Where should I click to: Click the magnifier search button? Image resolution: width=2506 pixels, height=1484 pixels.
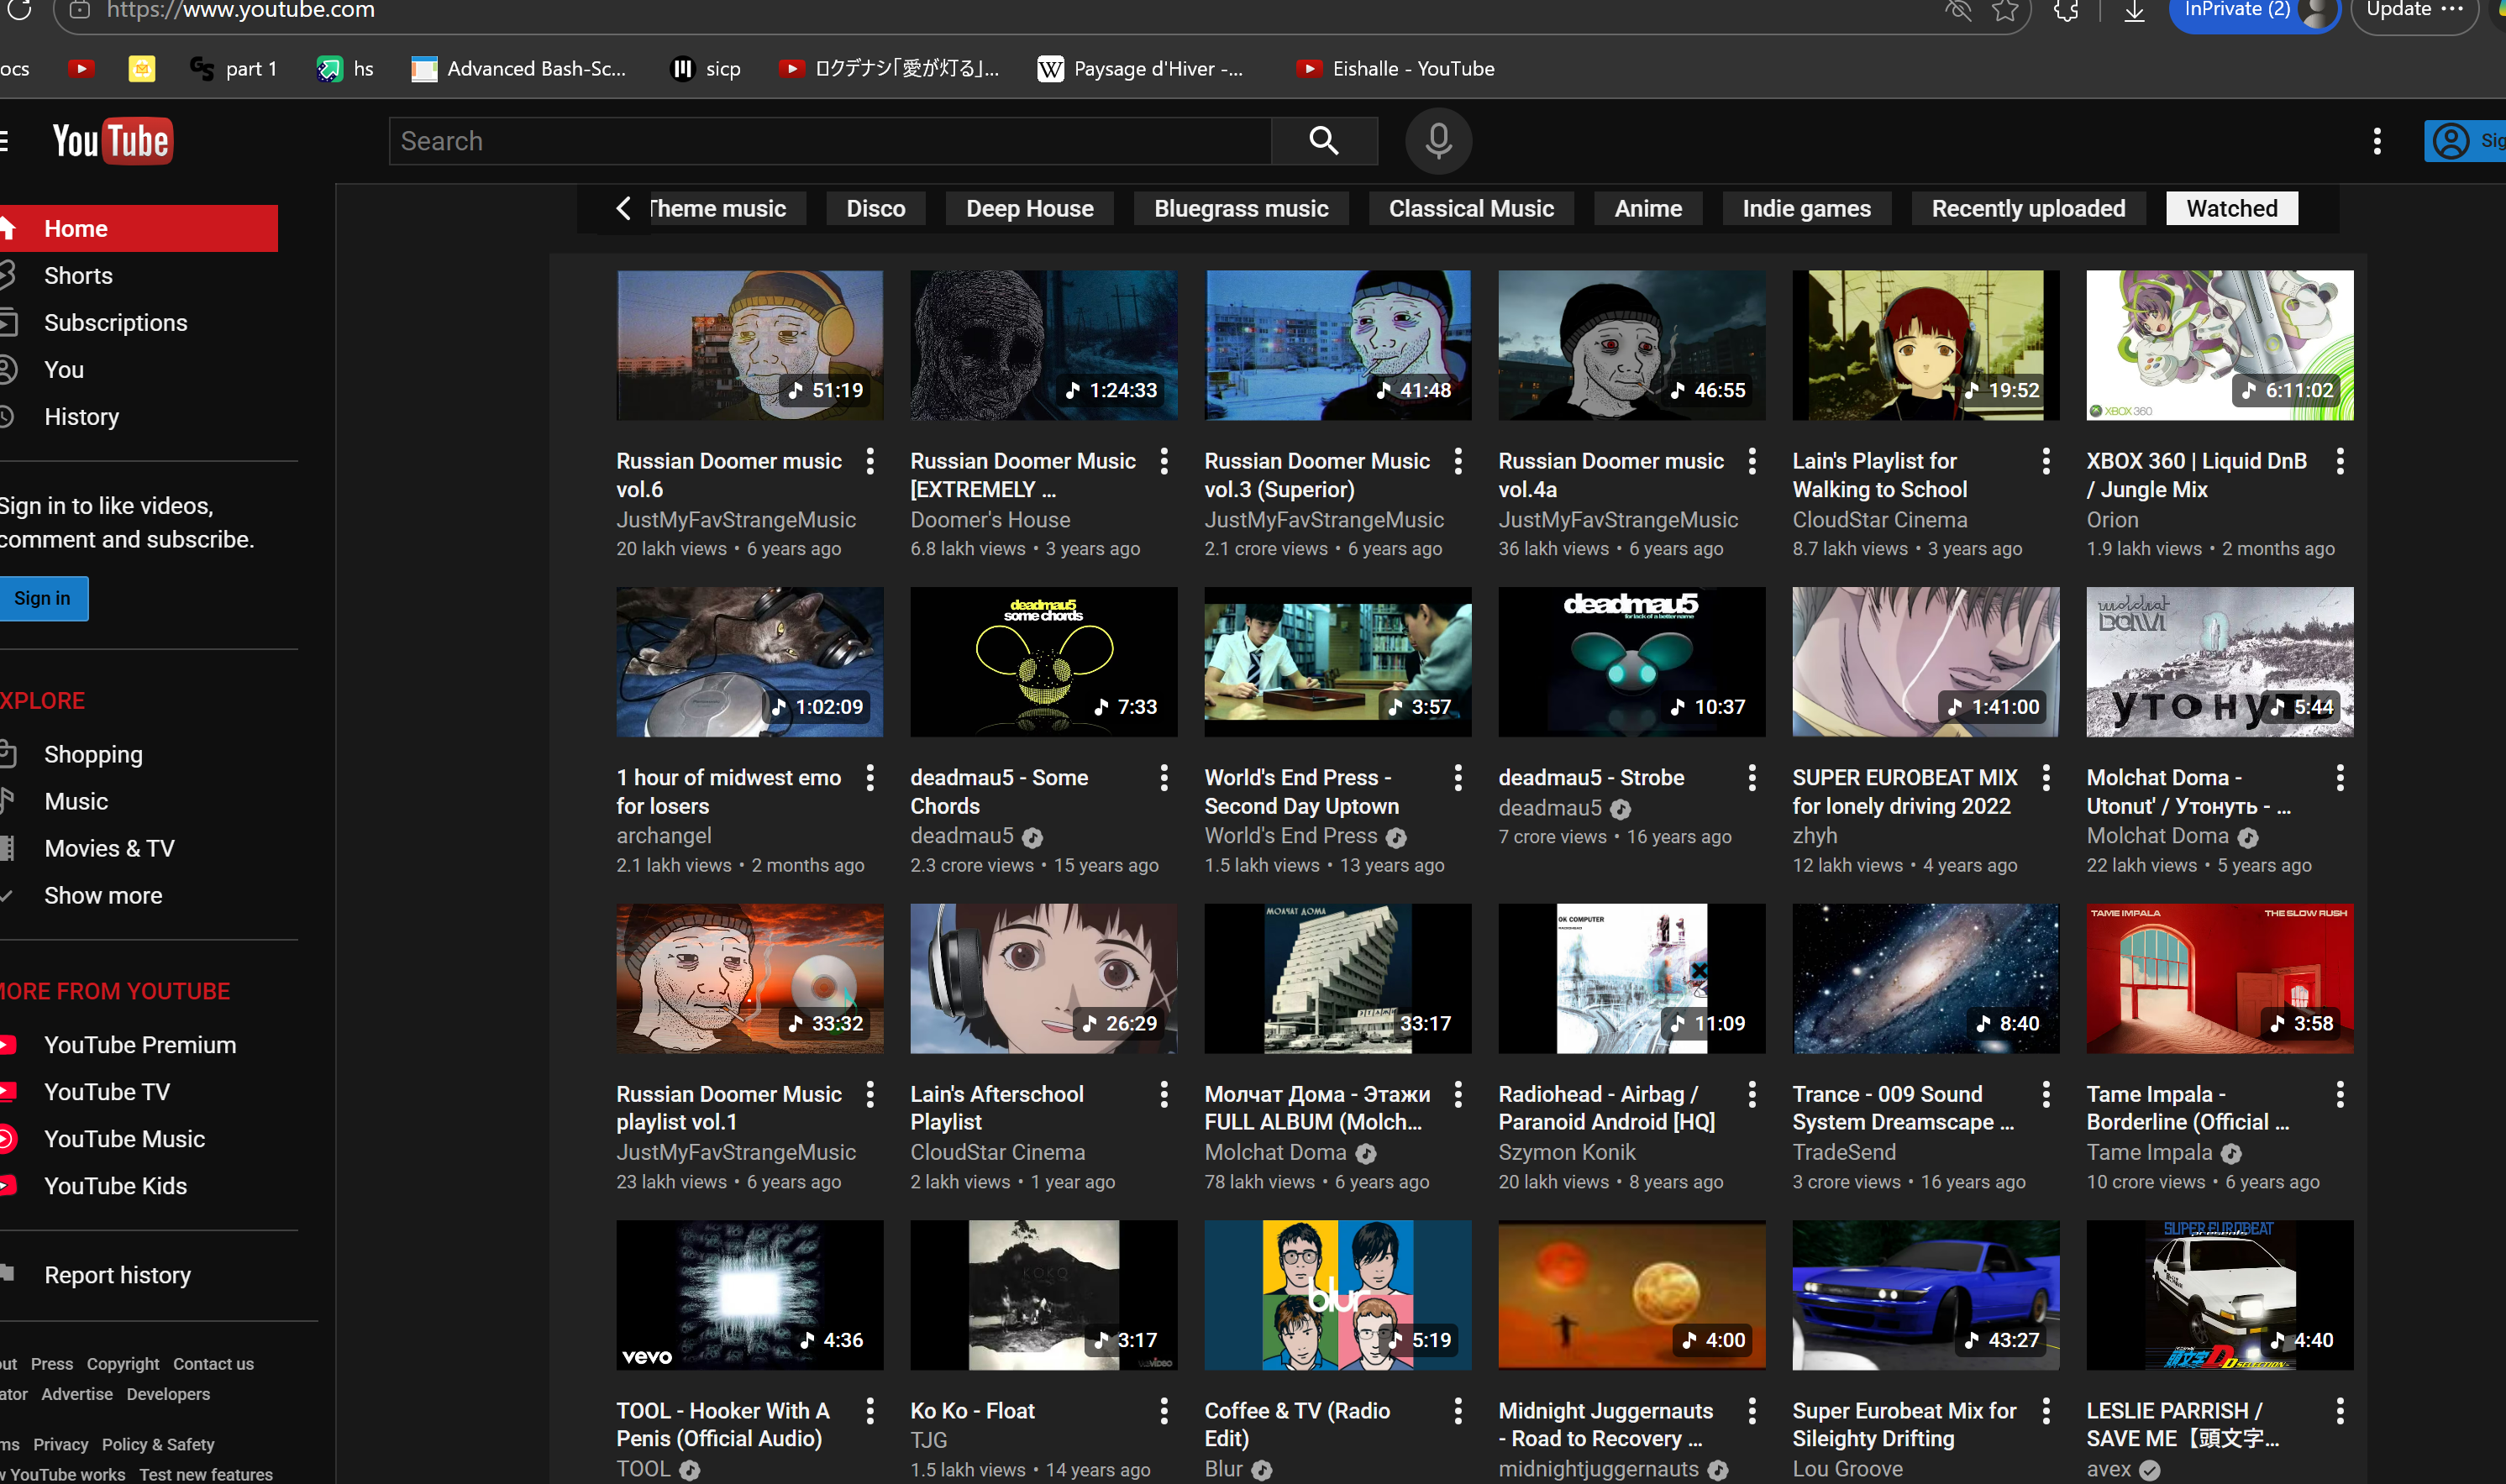[1323, 141]
